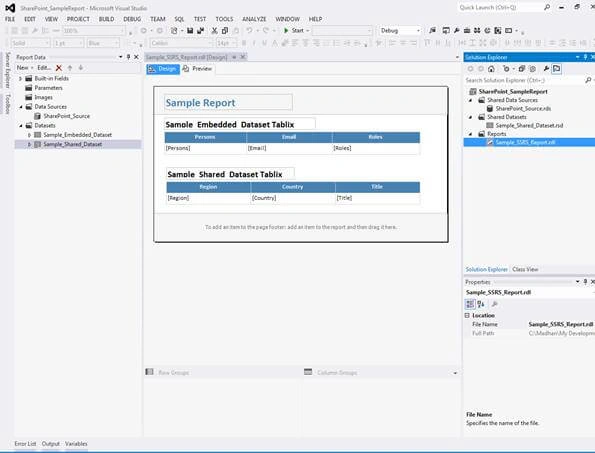Click the Quick Launch search field
Viewport: 595px width, 453px height.
[500, 7]
